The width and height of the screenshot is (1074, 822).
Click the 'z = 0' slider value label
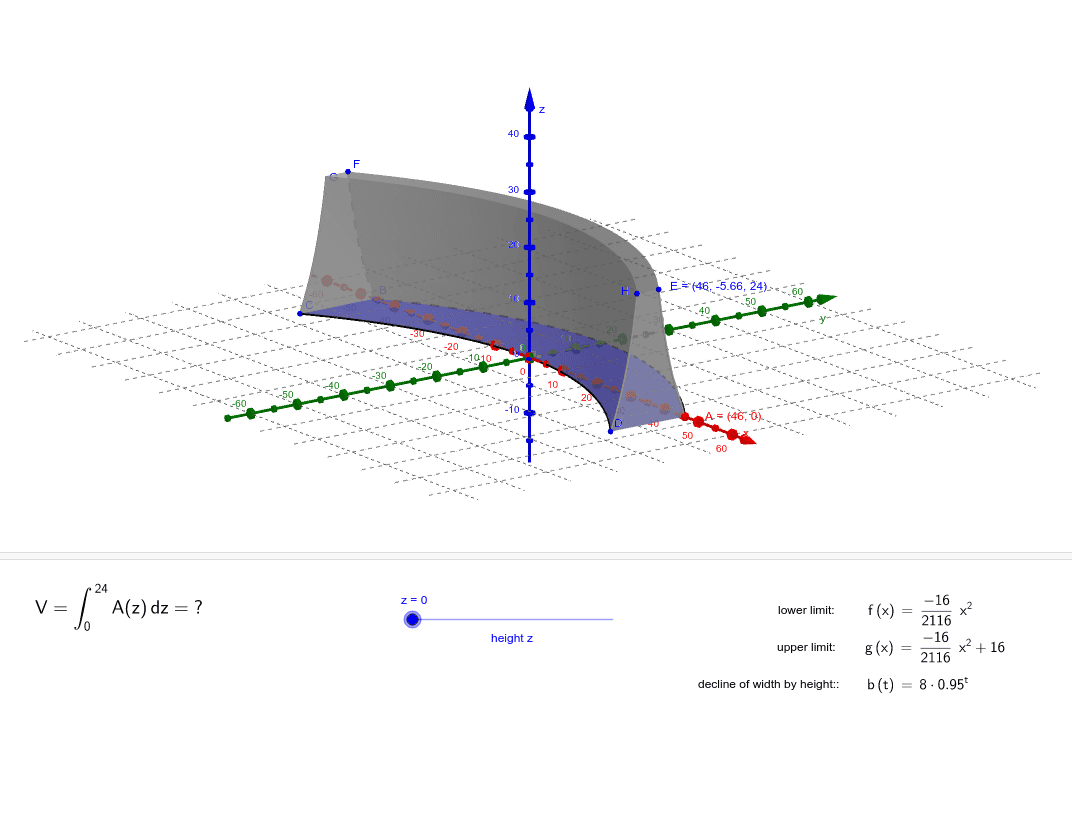[x=414, y=600]
